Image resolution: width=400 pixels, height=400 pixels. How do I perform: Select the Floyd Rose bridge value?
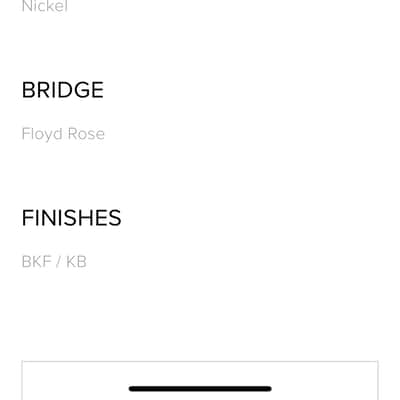pos(63,134)
